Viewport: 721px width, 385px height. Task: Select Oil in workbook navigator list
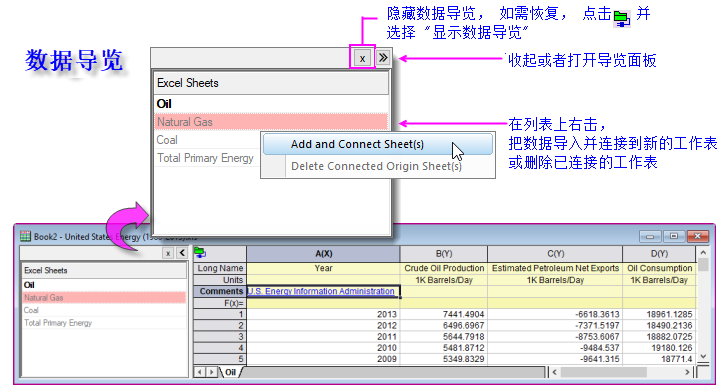[x=104, y=285]
